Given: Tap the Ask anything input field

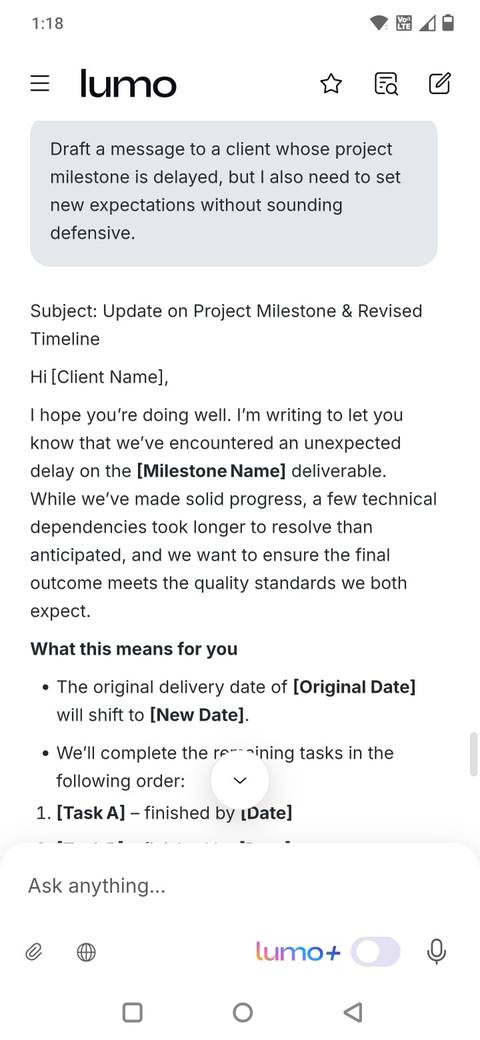Looking at the screenshot, I should tap(240, 885).
